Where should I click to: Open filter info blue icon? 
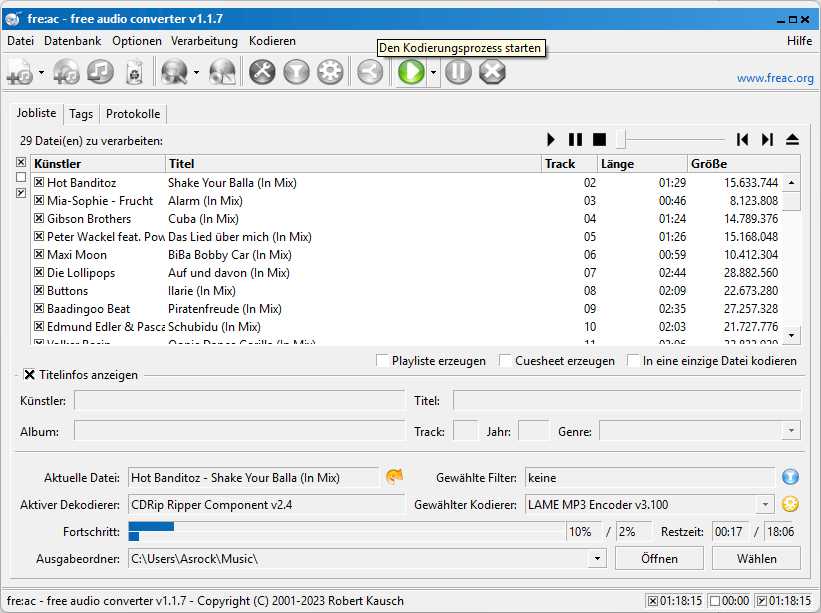click(x=790, y=476)
